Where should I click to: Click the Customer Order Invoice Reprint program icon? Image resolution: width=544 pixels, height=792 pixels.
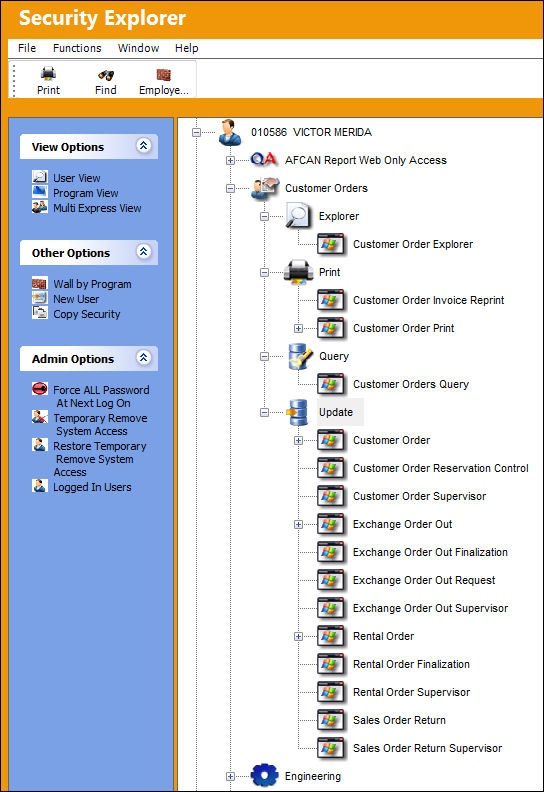(331, 301)
